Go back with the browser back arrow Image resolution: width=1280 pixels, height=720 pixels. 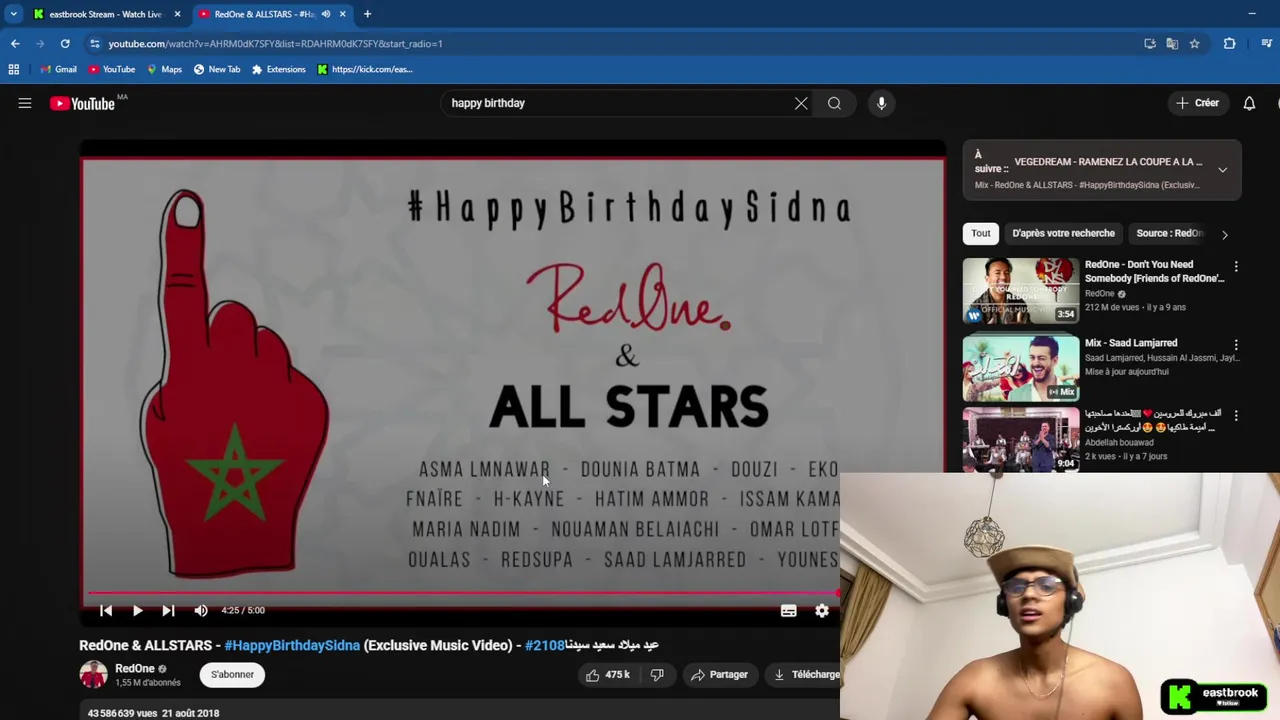click(x=15, y=44)
